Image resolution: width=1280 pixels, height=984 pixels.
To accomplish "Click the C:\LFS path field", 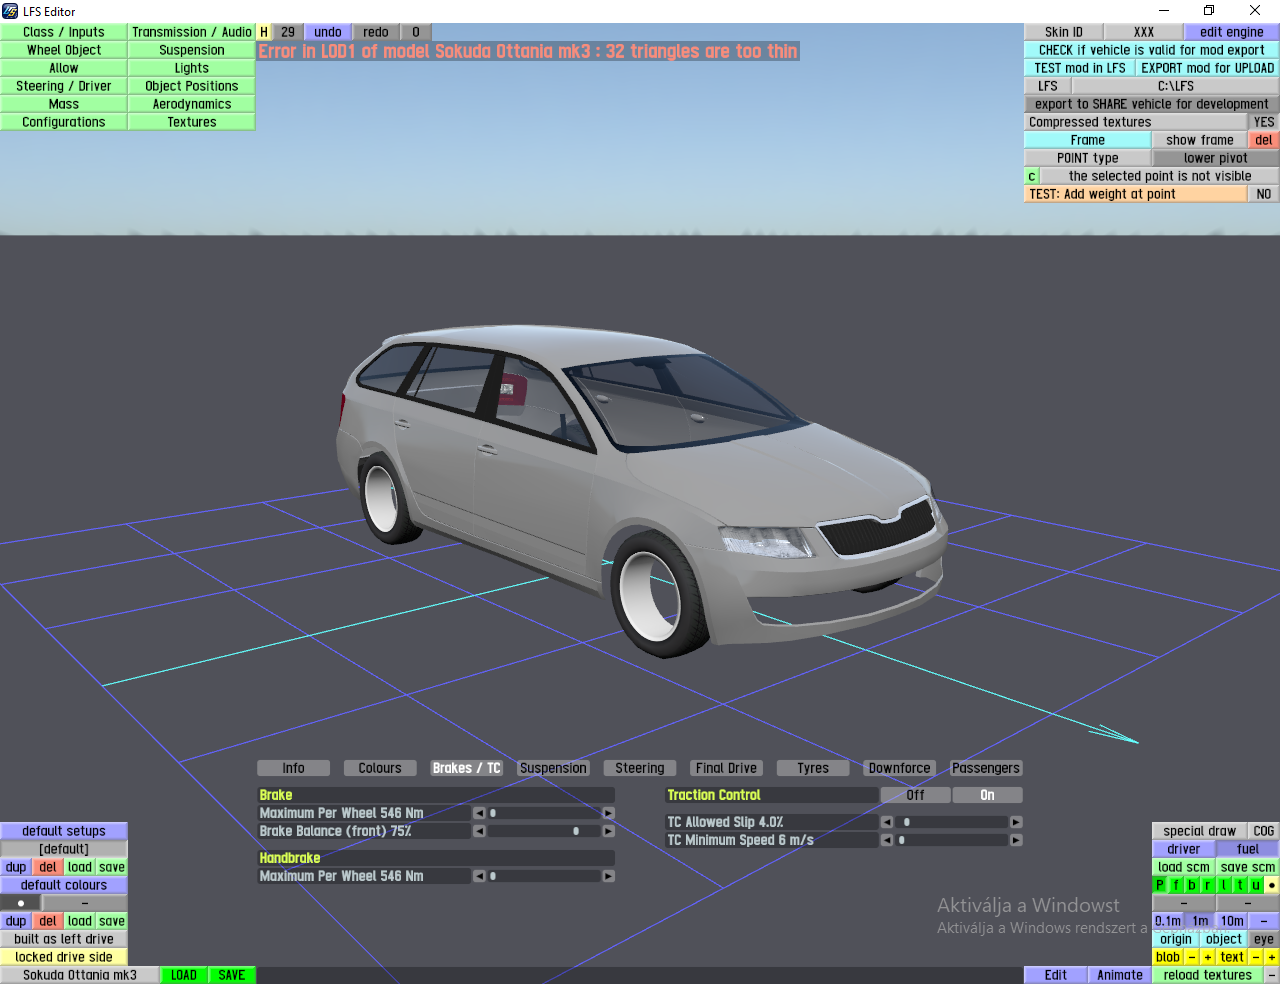I will coord(1176,86).
